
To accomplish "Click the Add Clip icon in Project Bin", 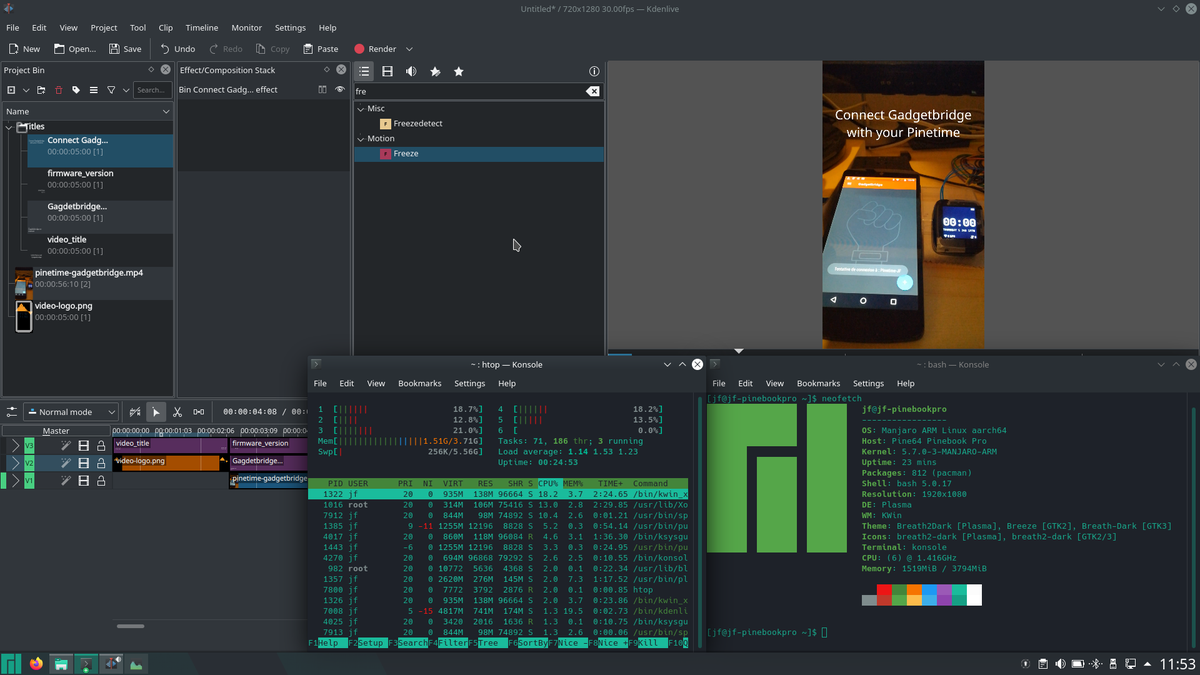I will (x=11, y=90).
